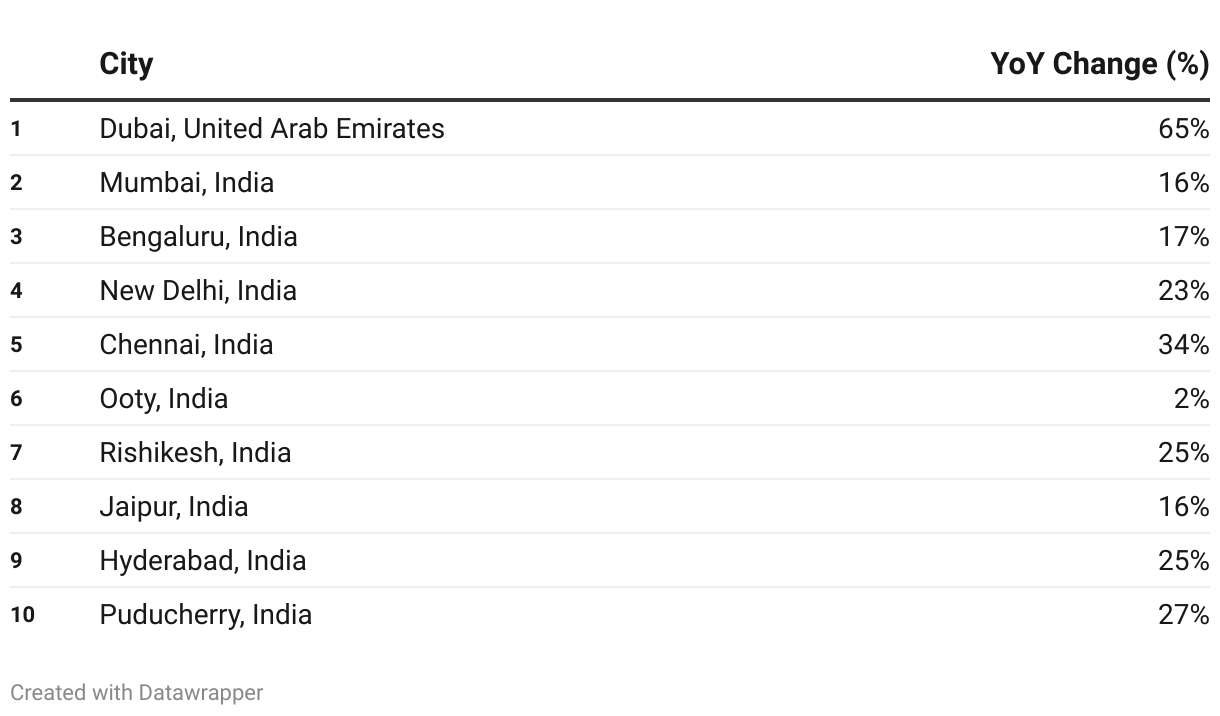This screenshot has height=716, width=1220.
Task: Click the Chennai, India cell
Action: [x=186, y=344]
